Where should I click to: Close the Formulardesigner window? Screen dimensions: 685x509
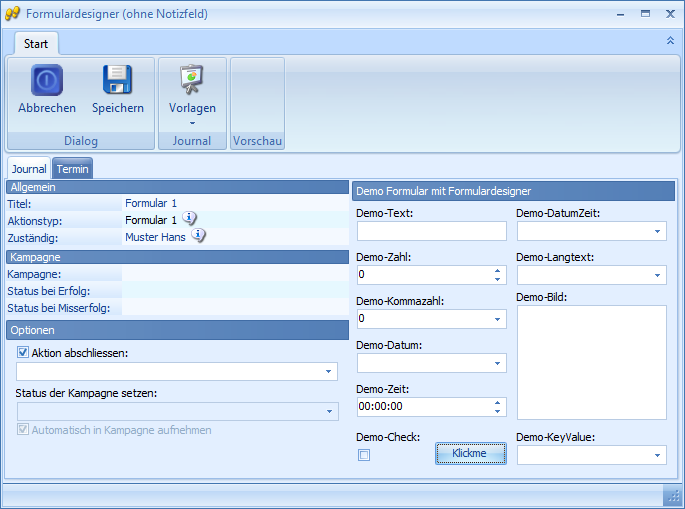click(670, 14)
